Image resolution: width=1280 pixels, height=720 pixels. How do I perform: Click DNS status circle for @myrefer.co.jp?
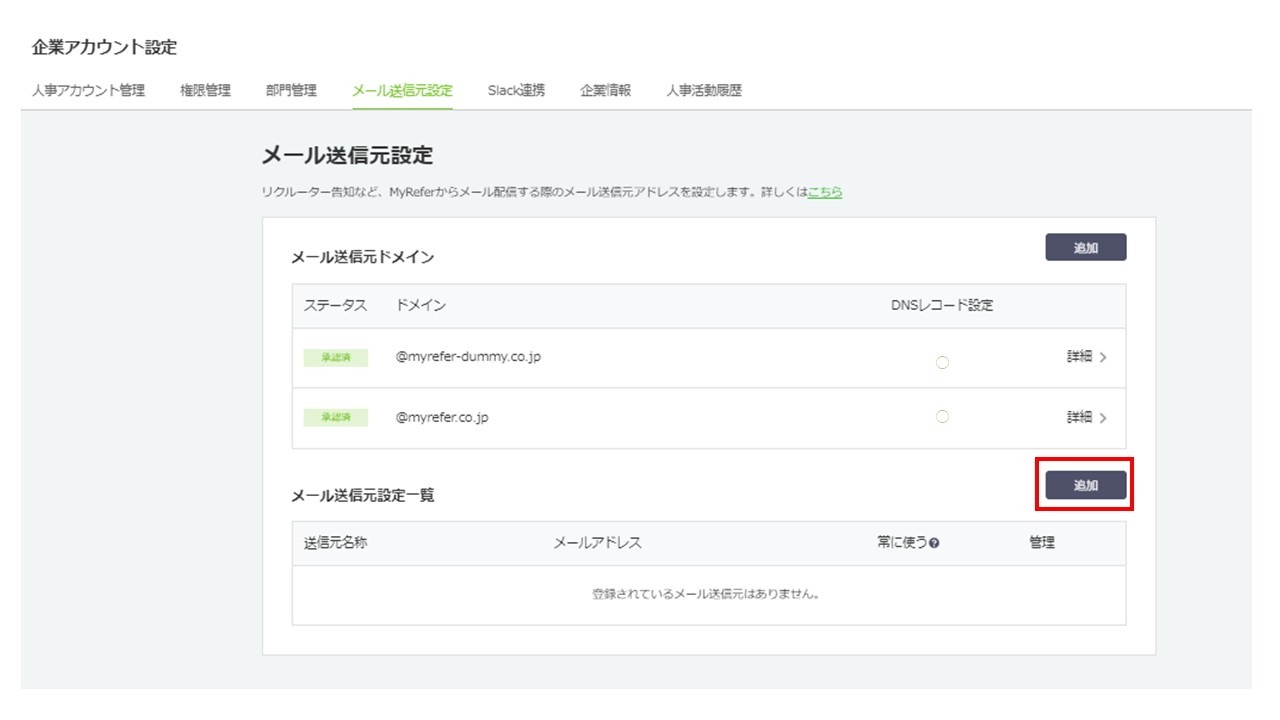(x=941, y=417)
